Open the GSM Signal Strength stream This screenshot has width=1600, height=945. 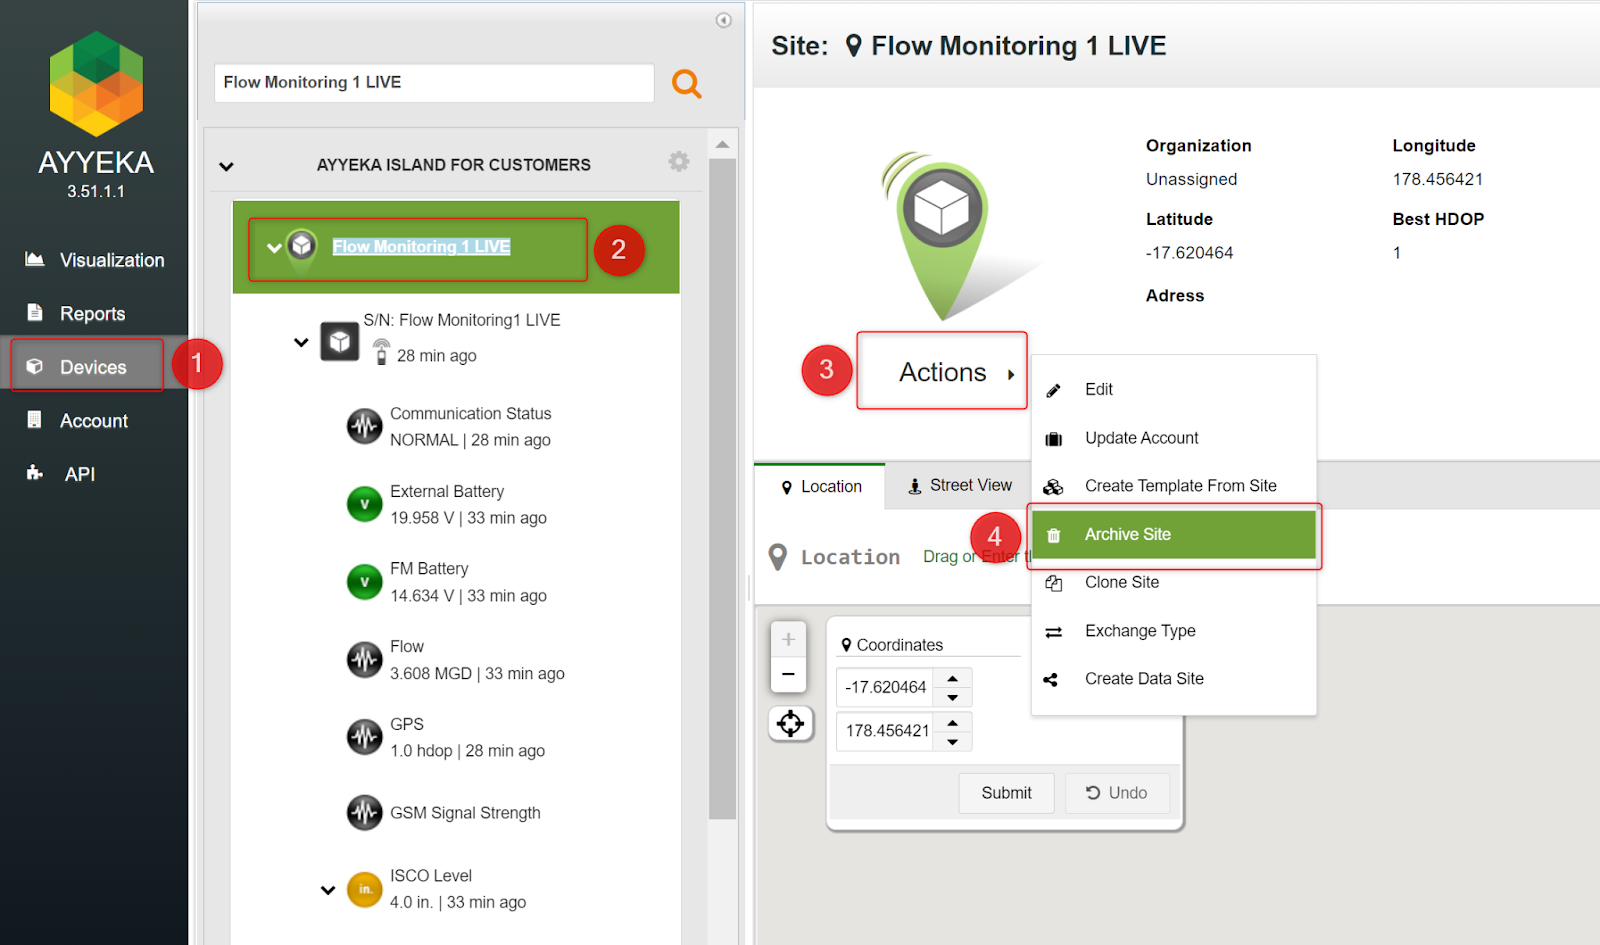tap(465, 813)
